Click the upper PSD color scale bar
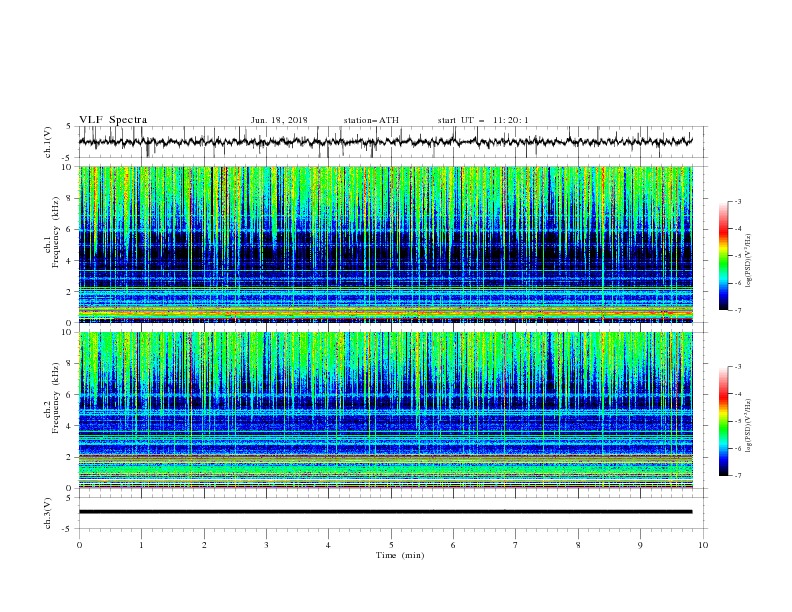Screen dimensions: 792x612 [723, 256]
